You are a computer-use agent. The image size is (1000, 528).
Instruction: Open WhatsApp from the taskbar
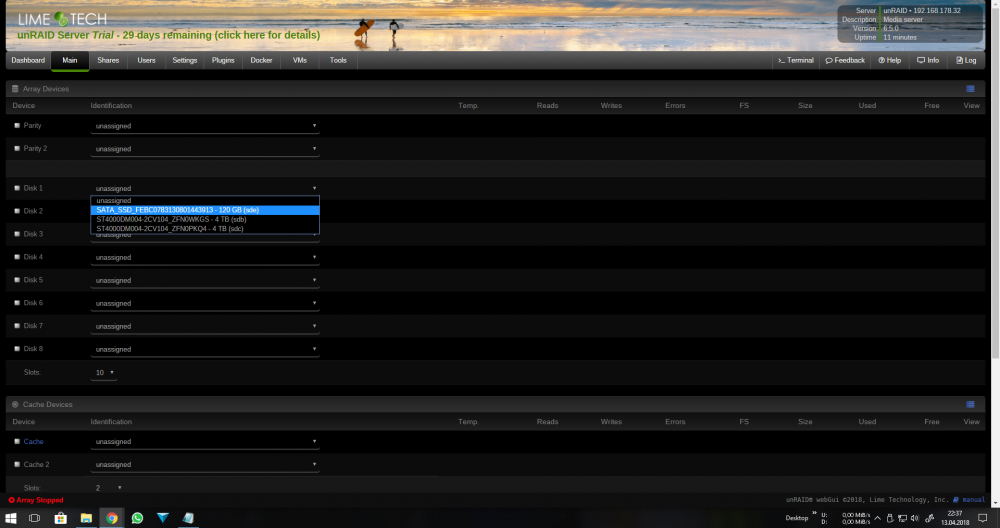point(137,518)
